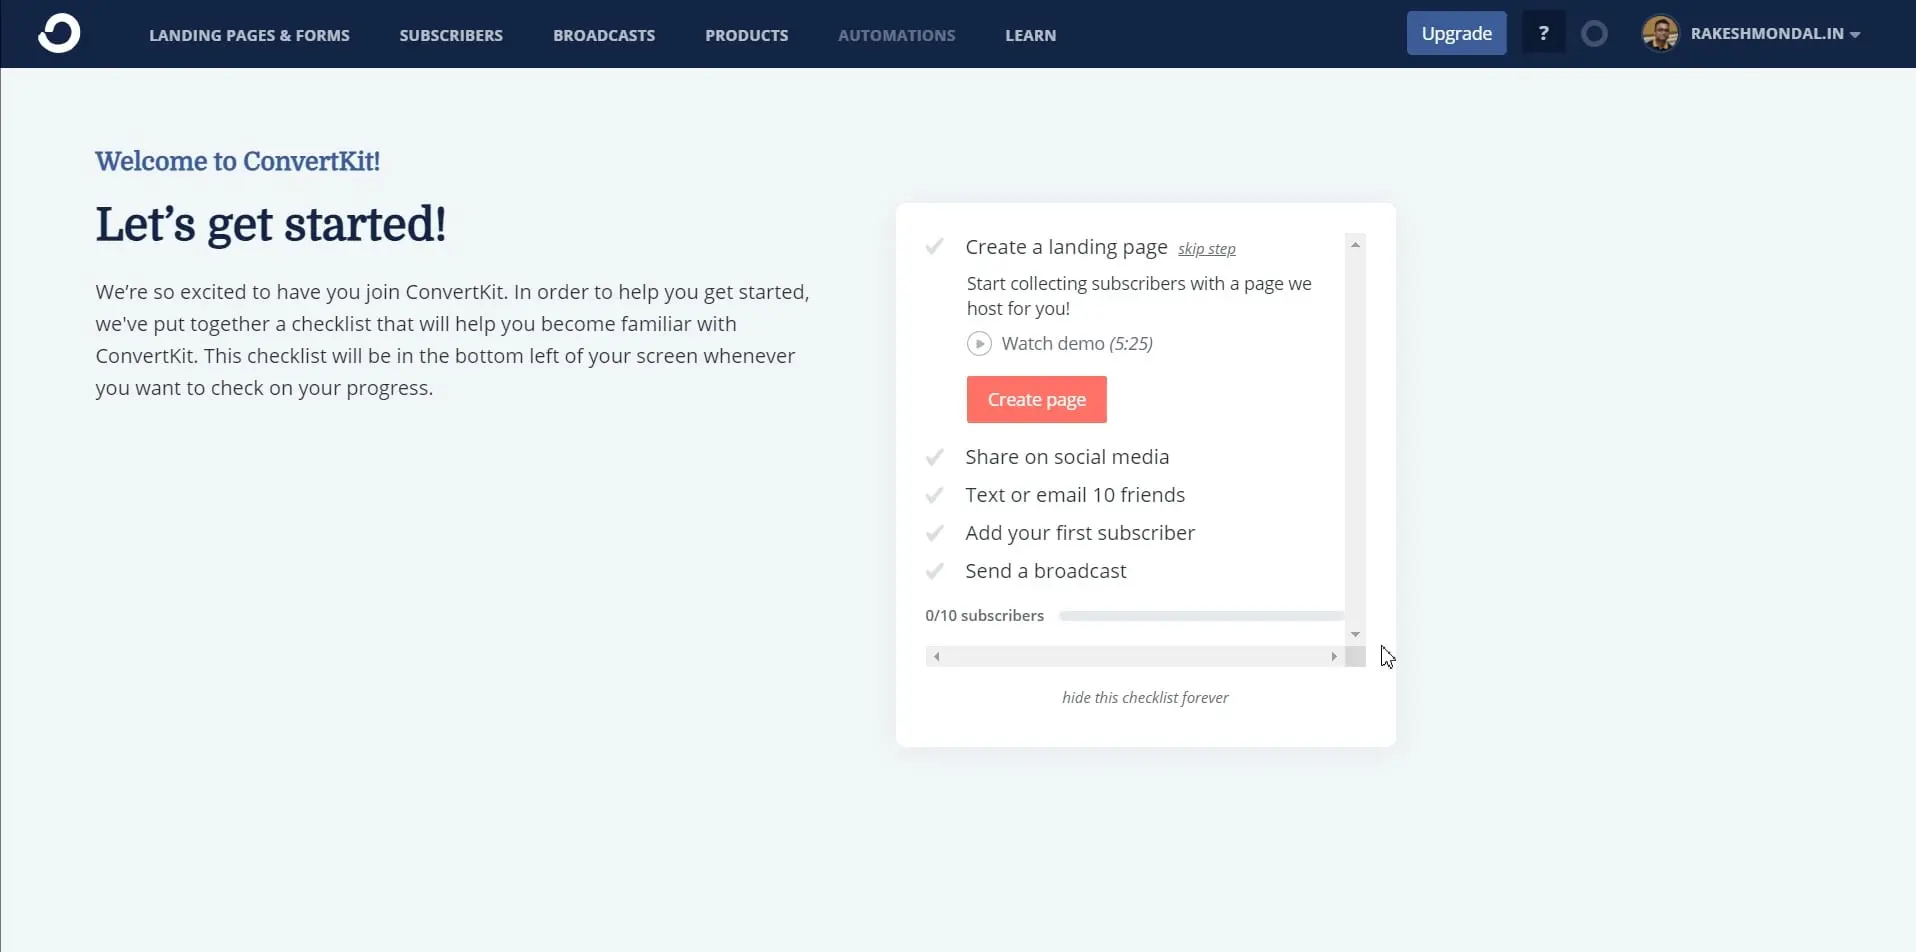Click the checklist scroll down arrow
This screenshot has width=1916, height=952.
coord(1355,634)
